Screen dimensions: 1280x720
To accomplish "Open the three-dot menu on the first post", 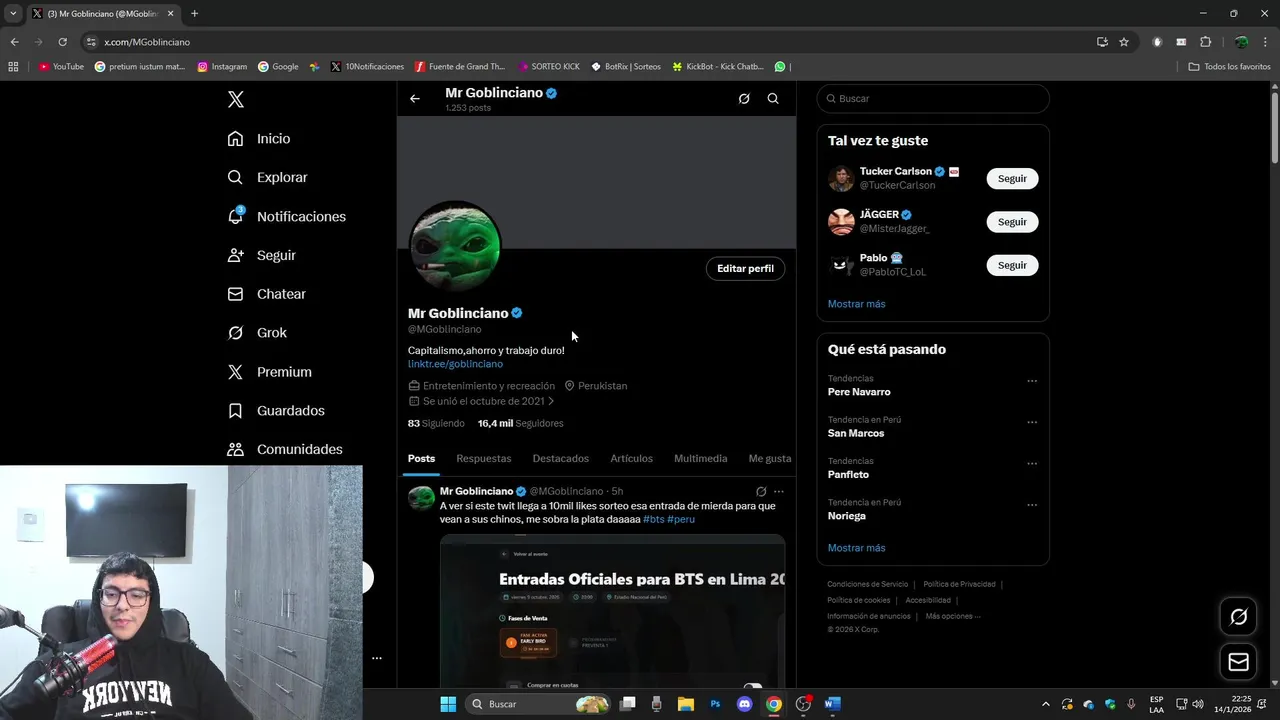I will click(779, 491).
